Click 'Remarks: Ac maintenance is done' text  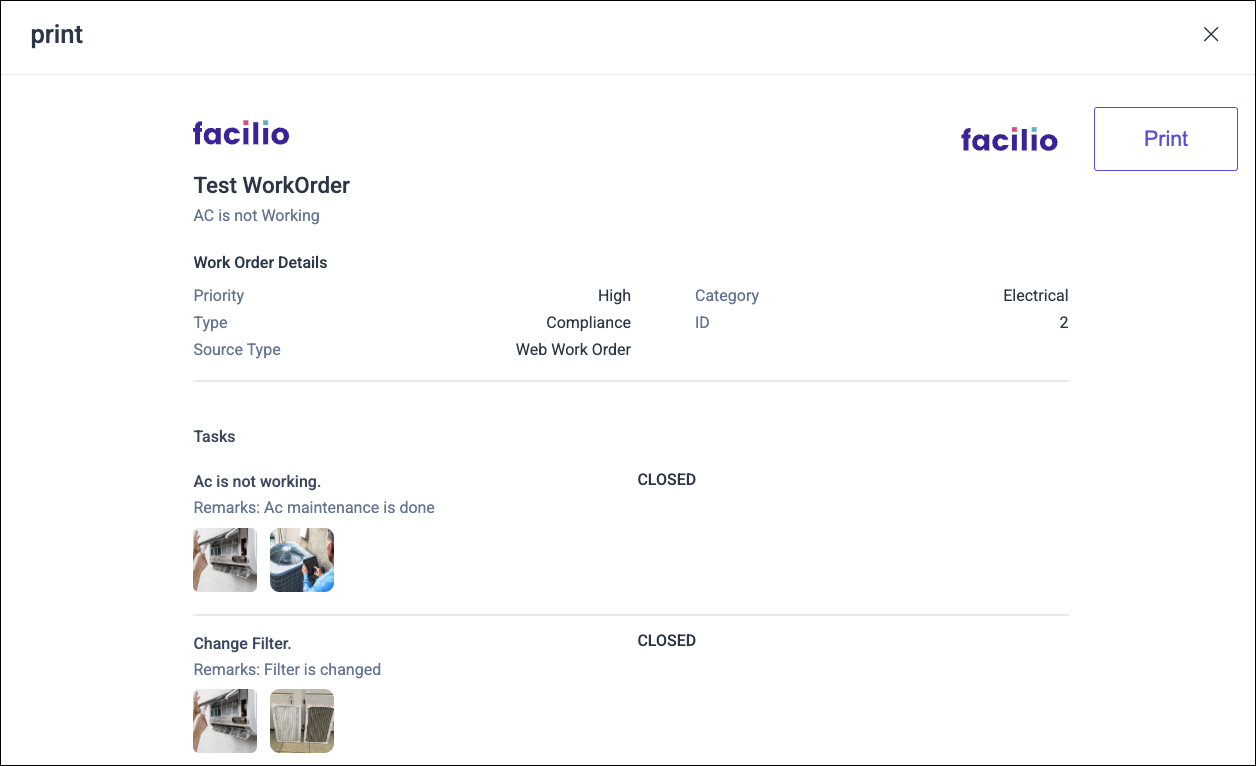pos(314,508)
